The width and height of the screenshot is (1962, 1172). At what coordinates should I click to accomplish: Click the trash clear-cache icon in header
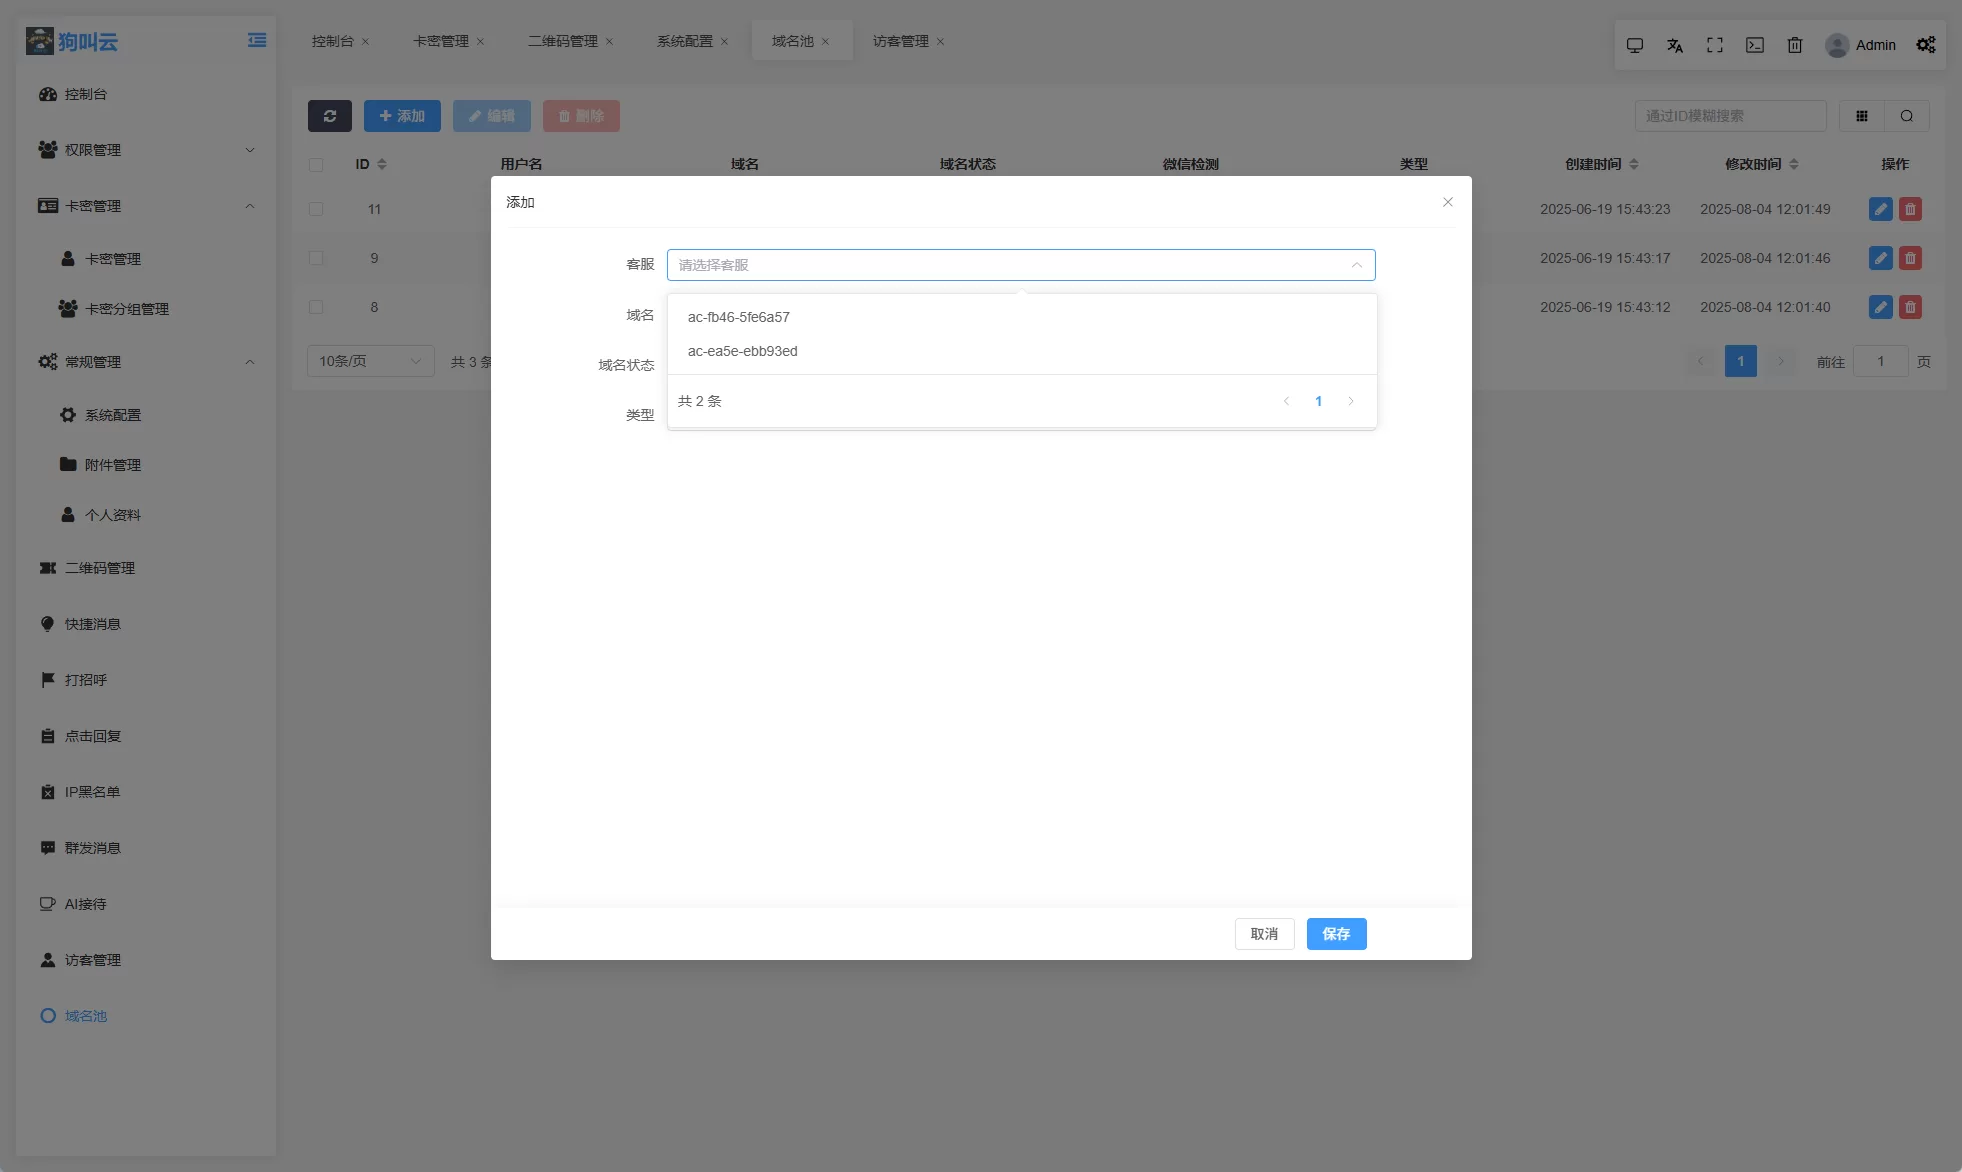click(x=1795, y=45)
